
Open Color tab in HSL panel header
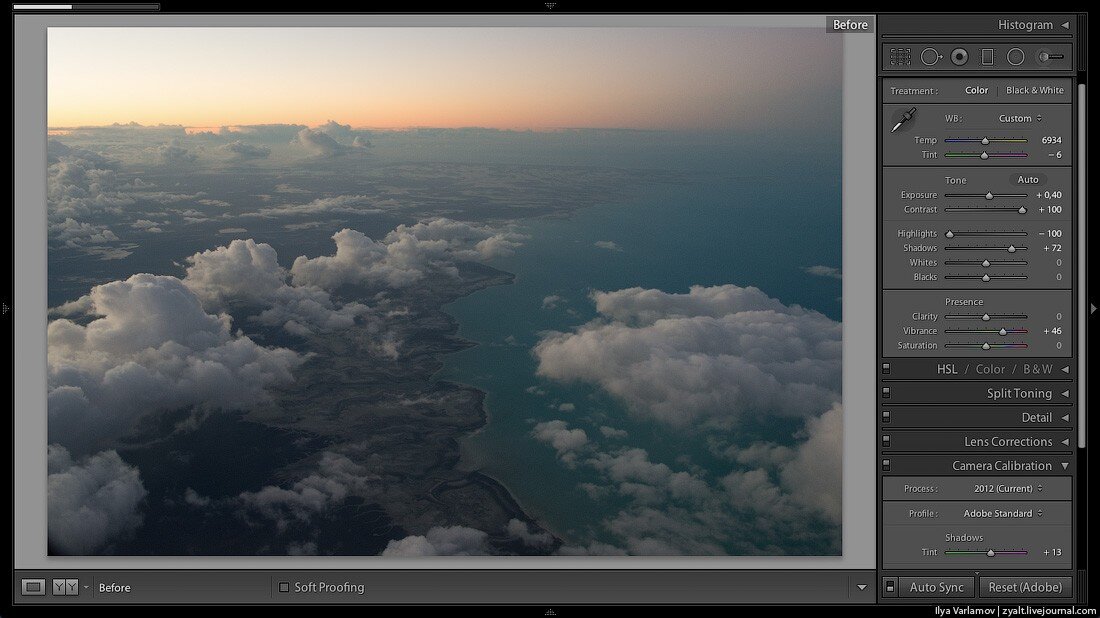click(x=990, y=369)
